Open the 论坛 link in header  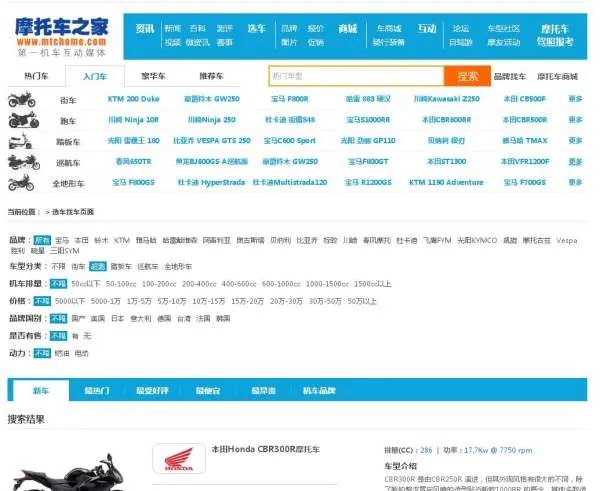click(x=460, y=28)
